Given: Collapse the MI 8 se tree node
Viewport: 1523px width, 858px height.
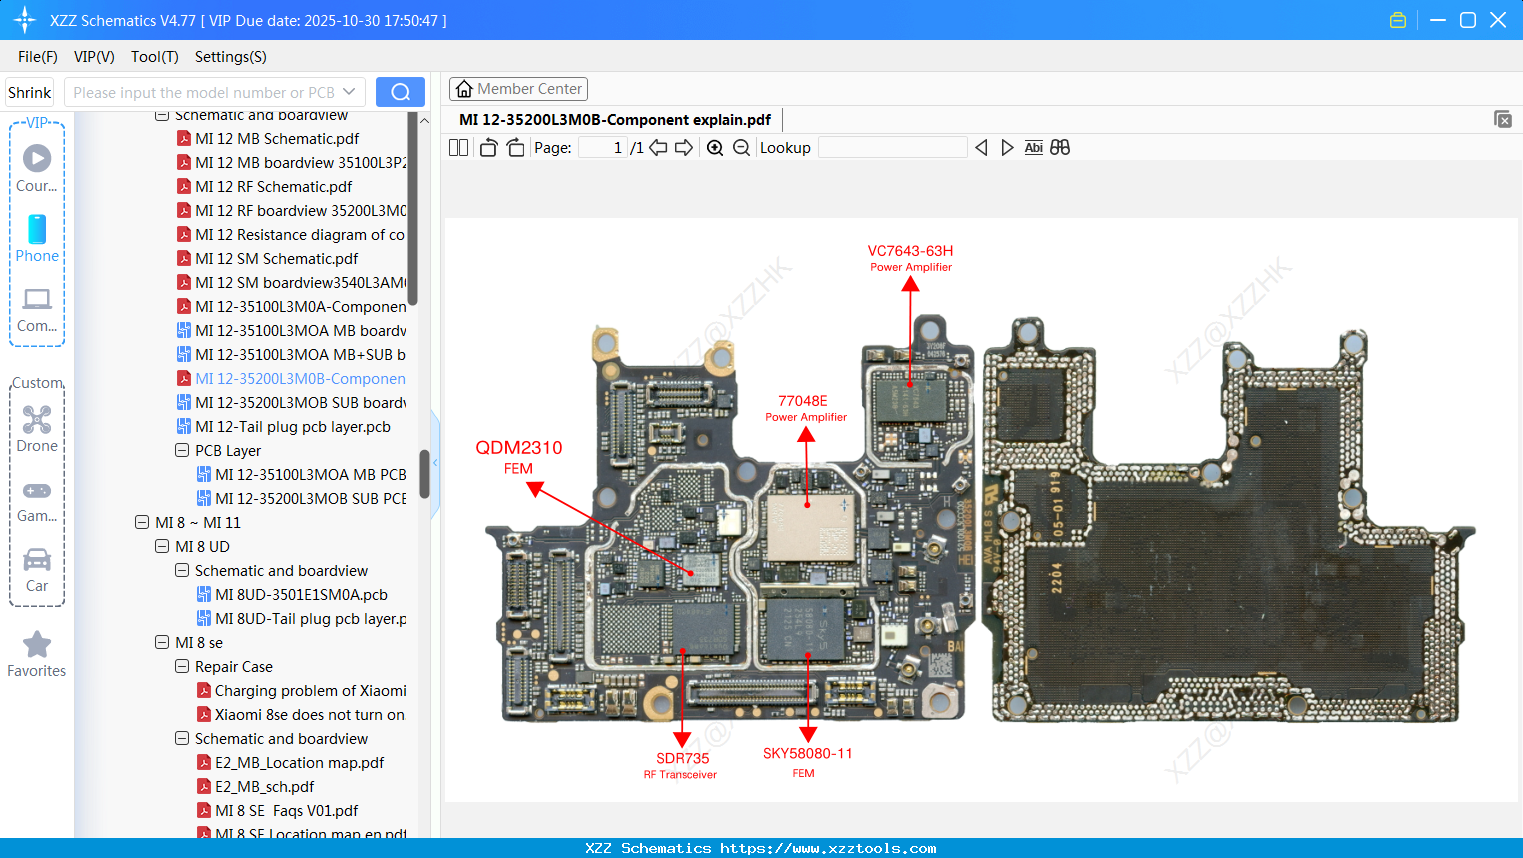Looking at the screenshot, I should coord(162,642).
